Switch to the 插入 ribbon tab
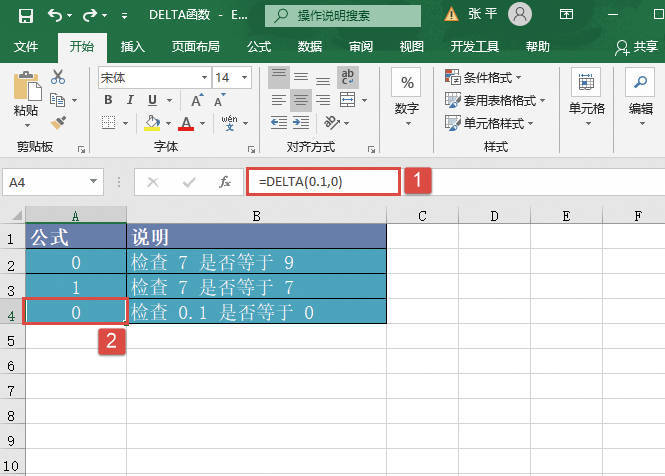Image resolution: width=665 pixels, height=476 pixels. tap(132, 47)
